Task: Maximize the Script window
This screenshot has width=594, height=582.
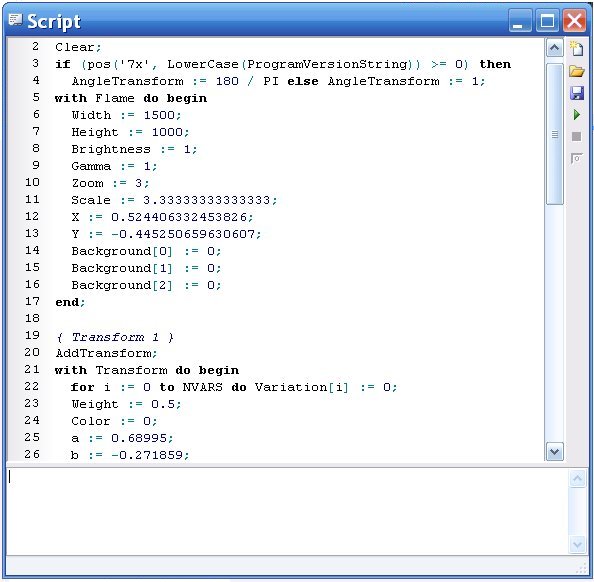Action: click(x=547, y=21)
